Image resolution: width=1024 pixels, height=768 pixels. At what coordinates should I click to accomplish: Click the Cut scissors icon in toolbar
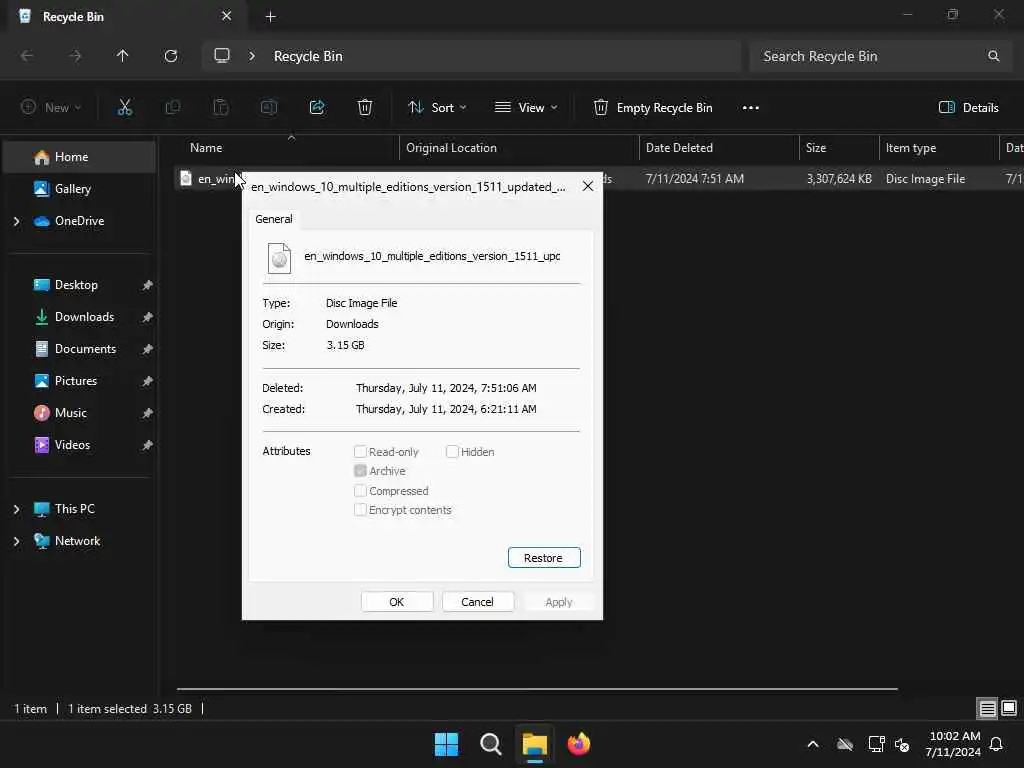(x=124, y=108)
